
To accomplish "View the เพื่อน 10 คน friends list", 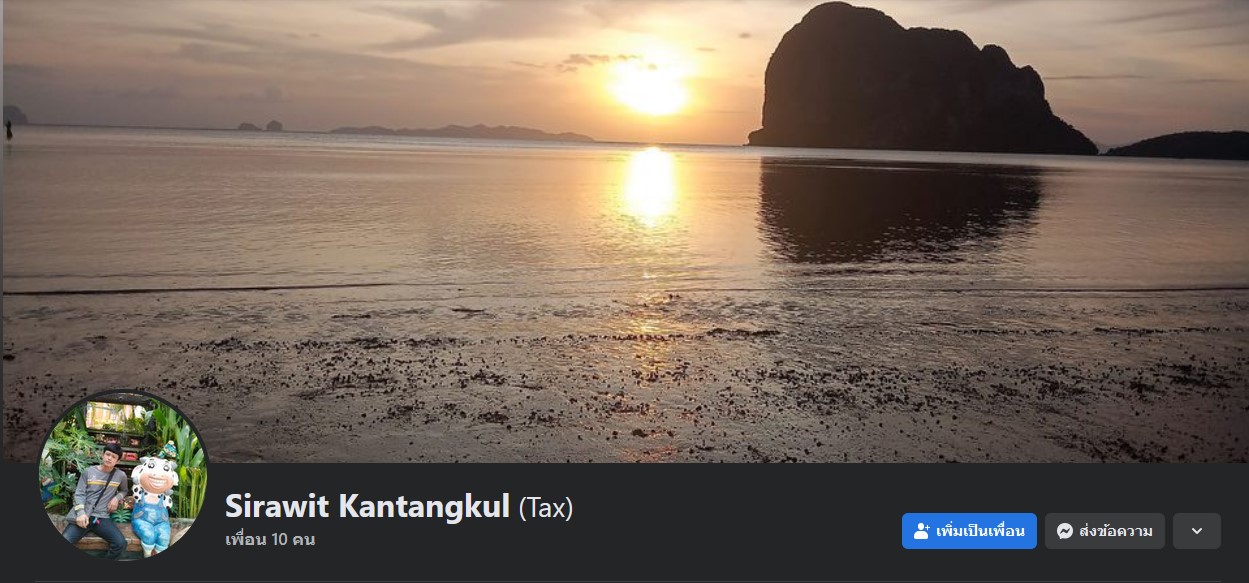I will coord(270,539).
